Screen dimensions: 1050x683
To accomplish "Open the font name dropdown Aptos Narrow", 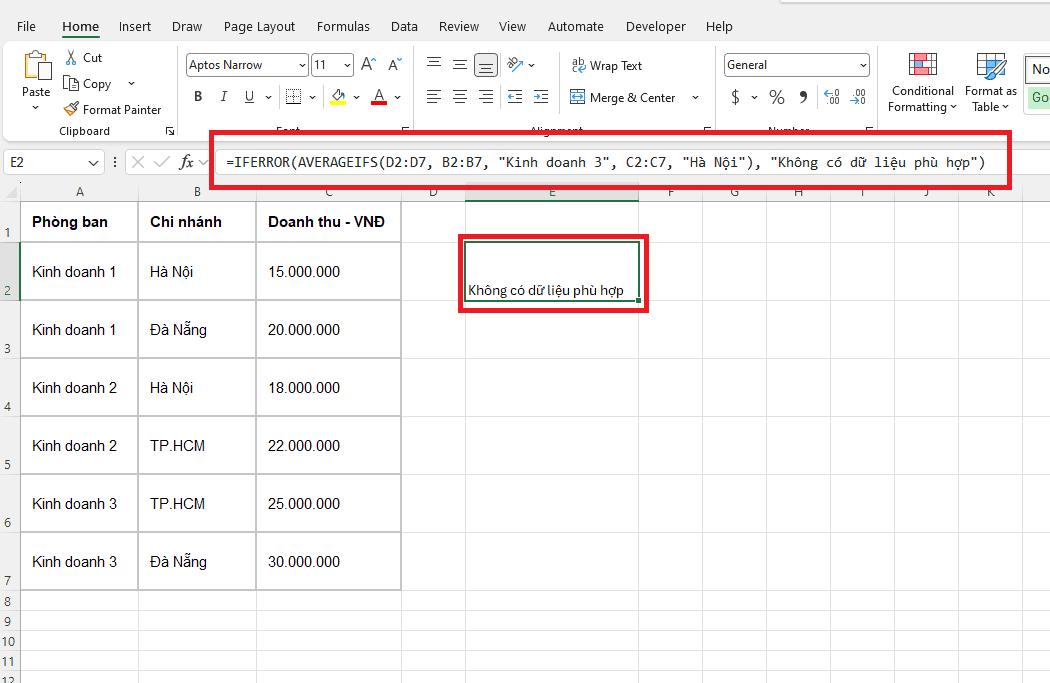I will (x=302, y=65).
